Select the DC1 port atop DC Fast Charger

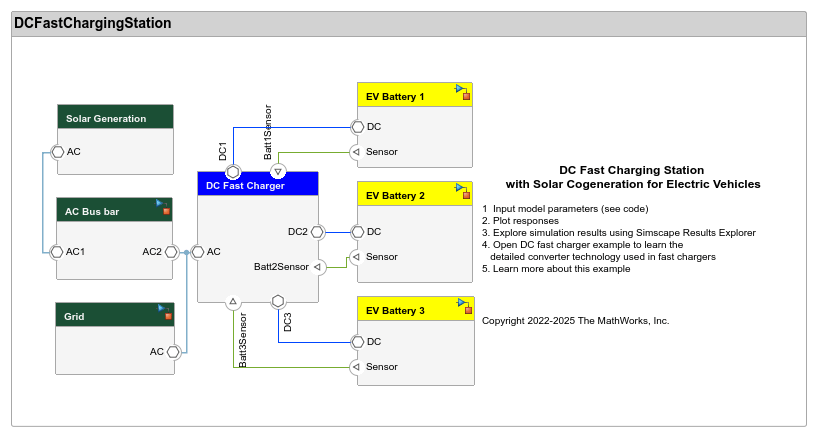point(233,171)
